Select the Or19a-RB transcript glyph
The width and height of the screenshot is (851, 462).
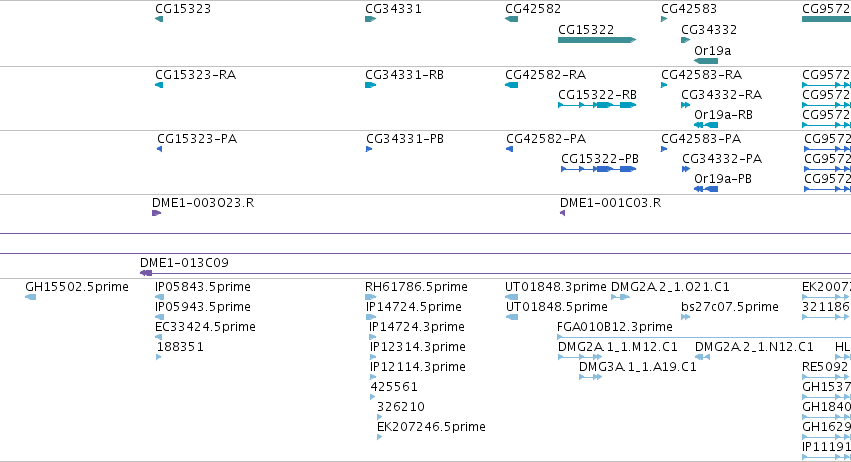point(706,125)
